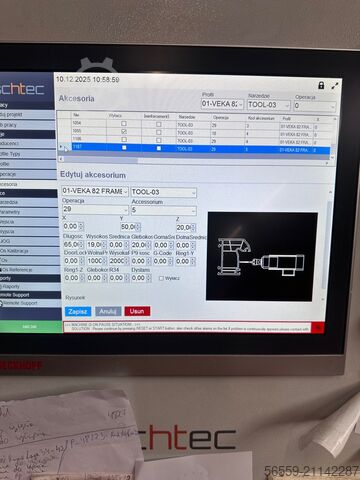Uncheck Wyłącz checkbox in row 1055
360x480 pixels.
click(x=124, y=131)
